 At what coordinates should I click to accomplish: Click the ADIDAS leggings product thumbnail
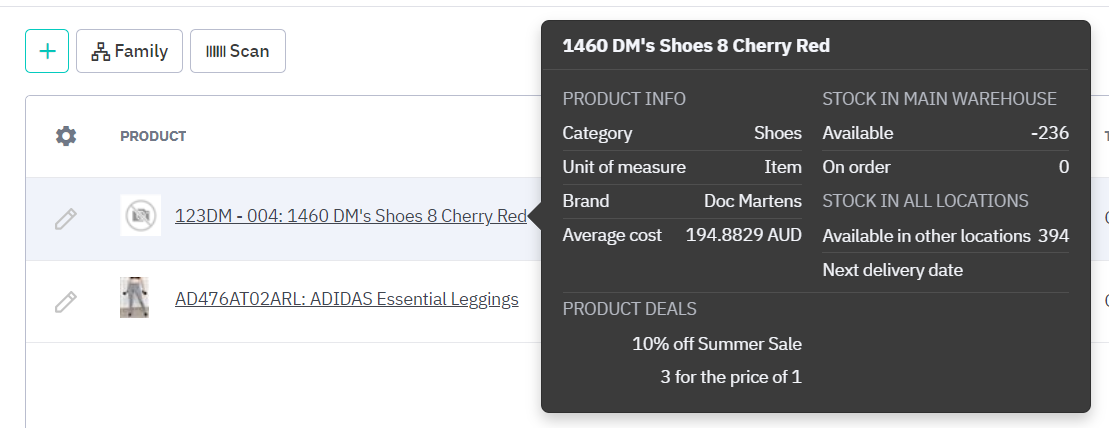(134, 298)
